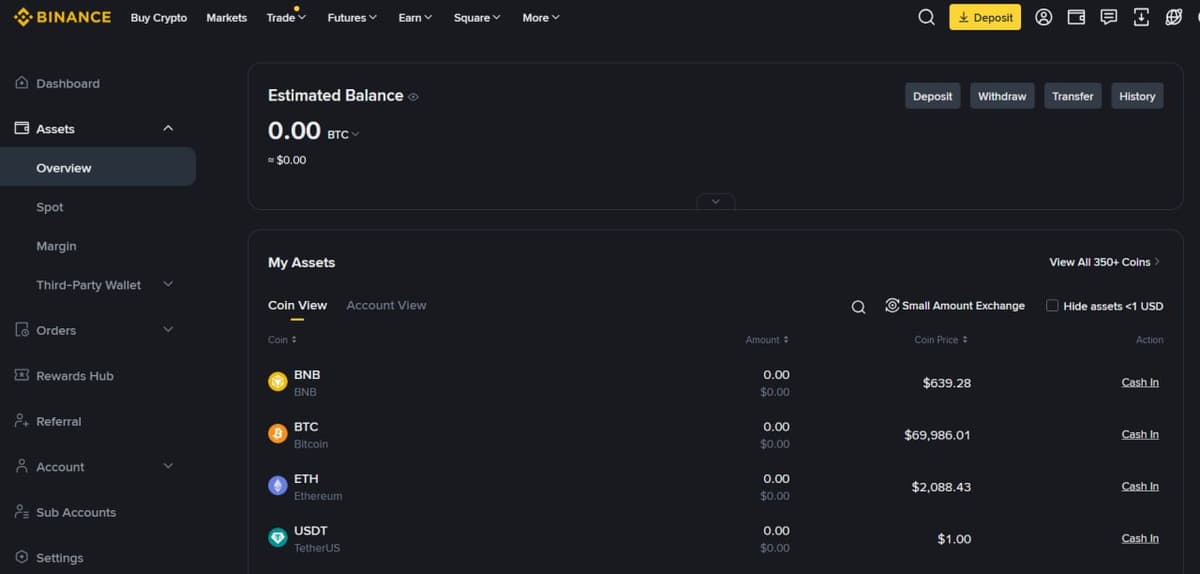Click the ≈ $0.00 balance value
The image size is (1200, 574).
pos(287,160)
